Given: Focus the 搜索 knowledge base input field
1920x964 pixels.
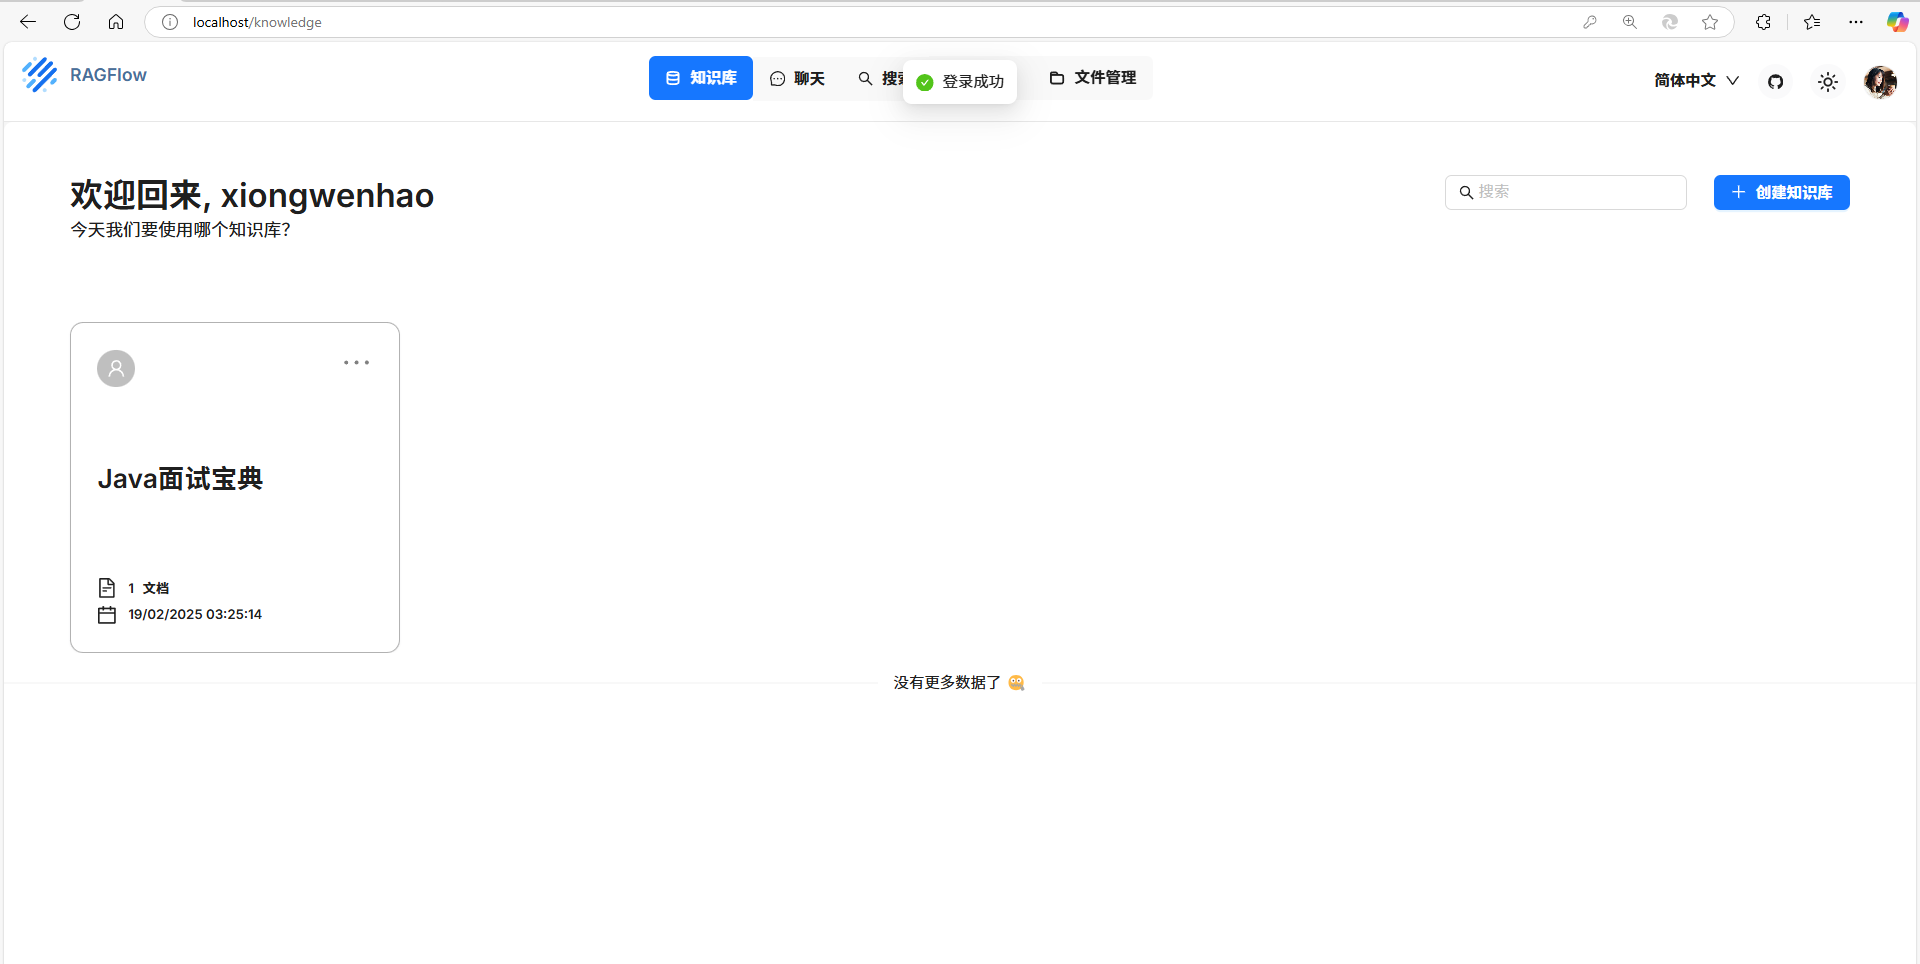Looking at the screenshot, I should coord(1566,193).
